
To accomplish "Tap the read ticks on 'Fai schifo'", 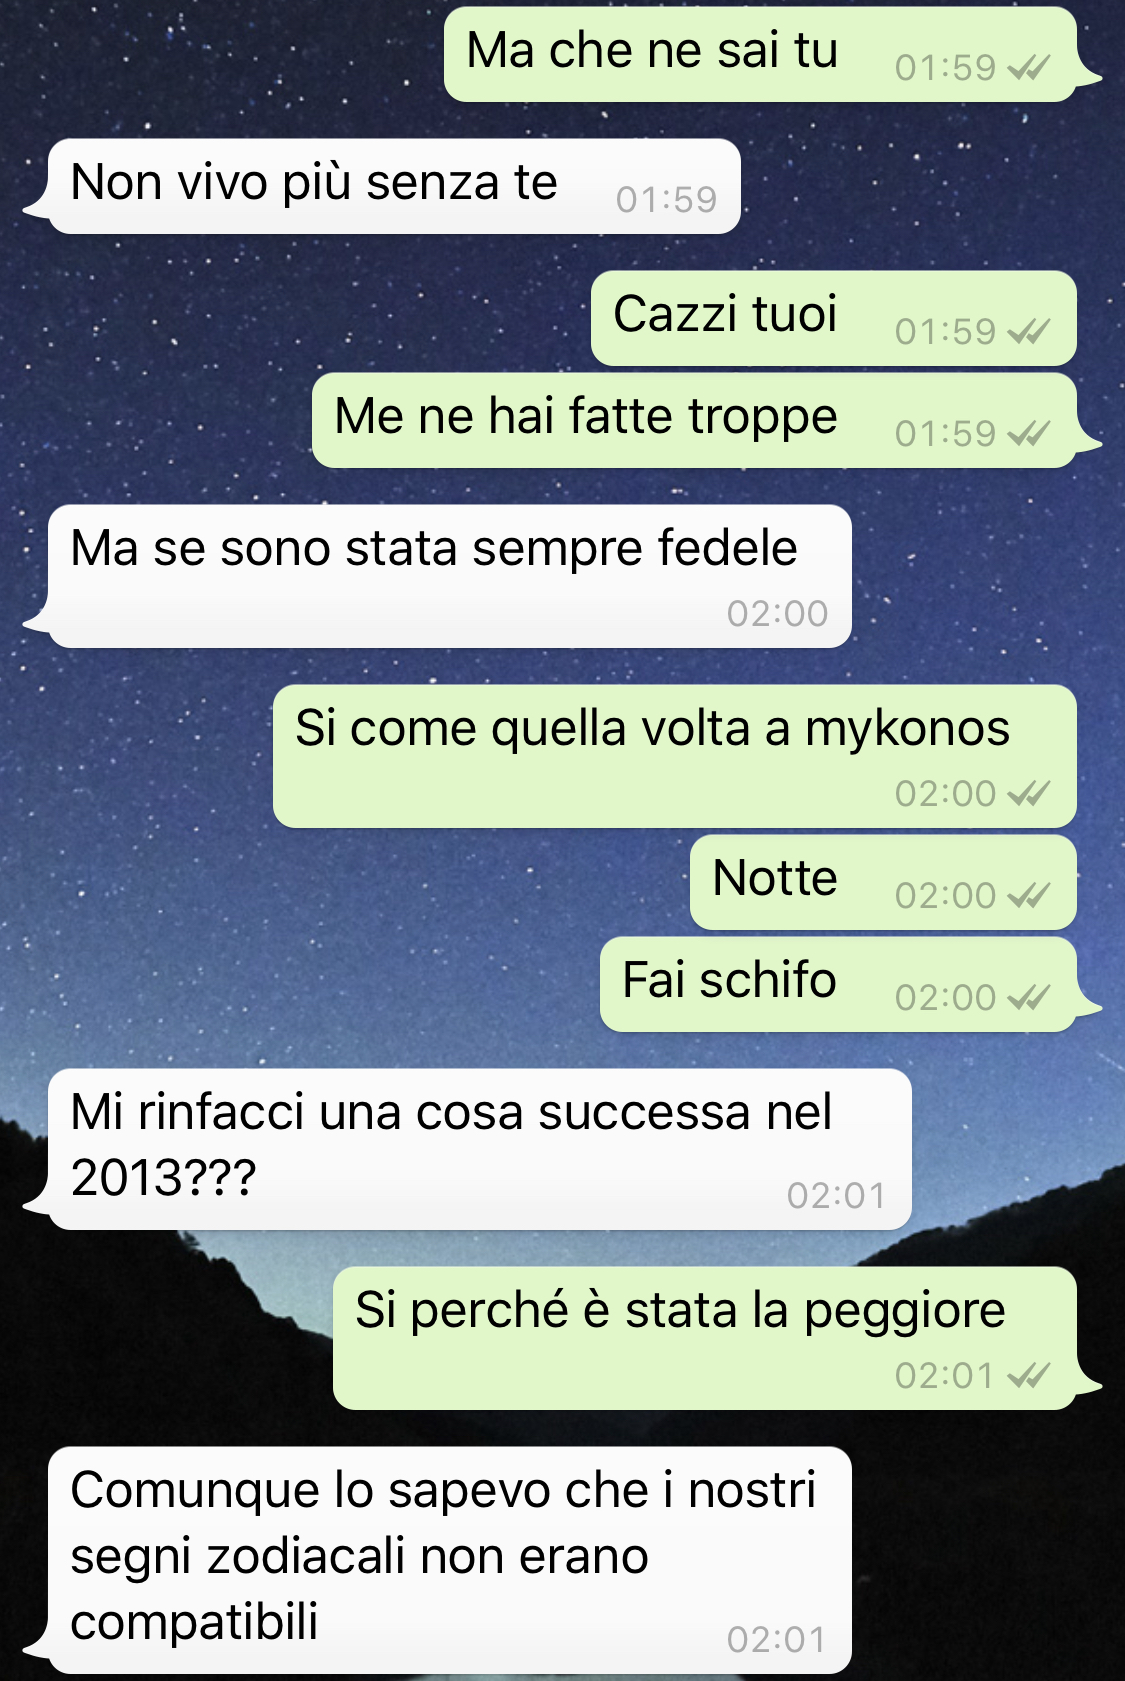I will point(1029,998).
